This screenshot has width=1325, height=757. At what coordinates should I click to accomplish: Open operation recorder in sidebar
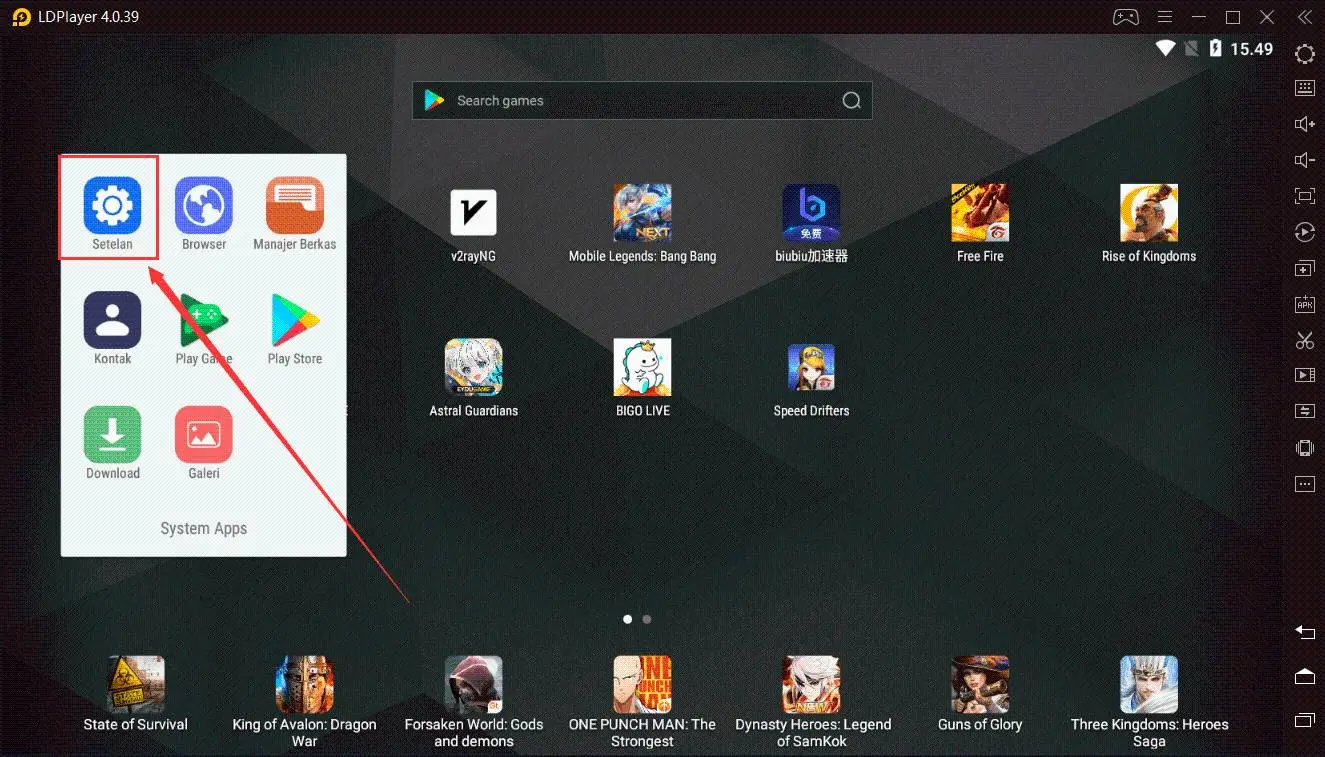(1305, 232)
